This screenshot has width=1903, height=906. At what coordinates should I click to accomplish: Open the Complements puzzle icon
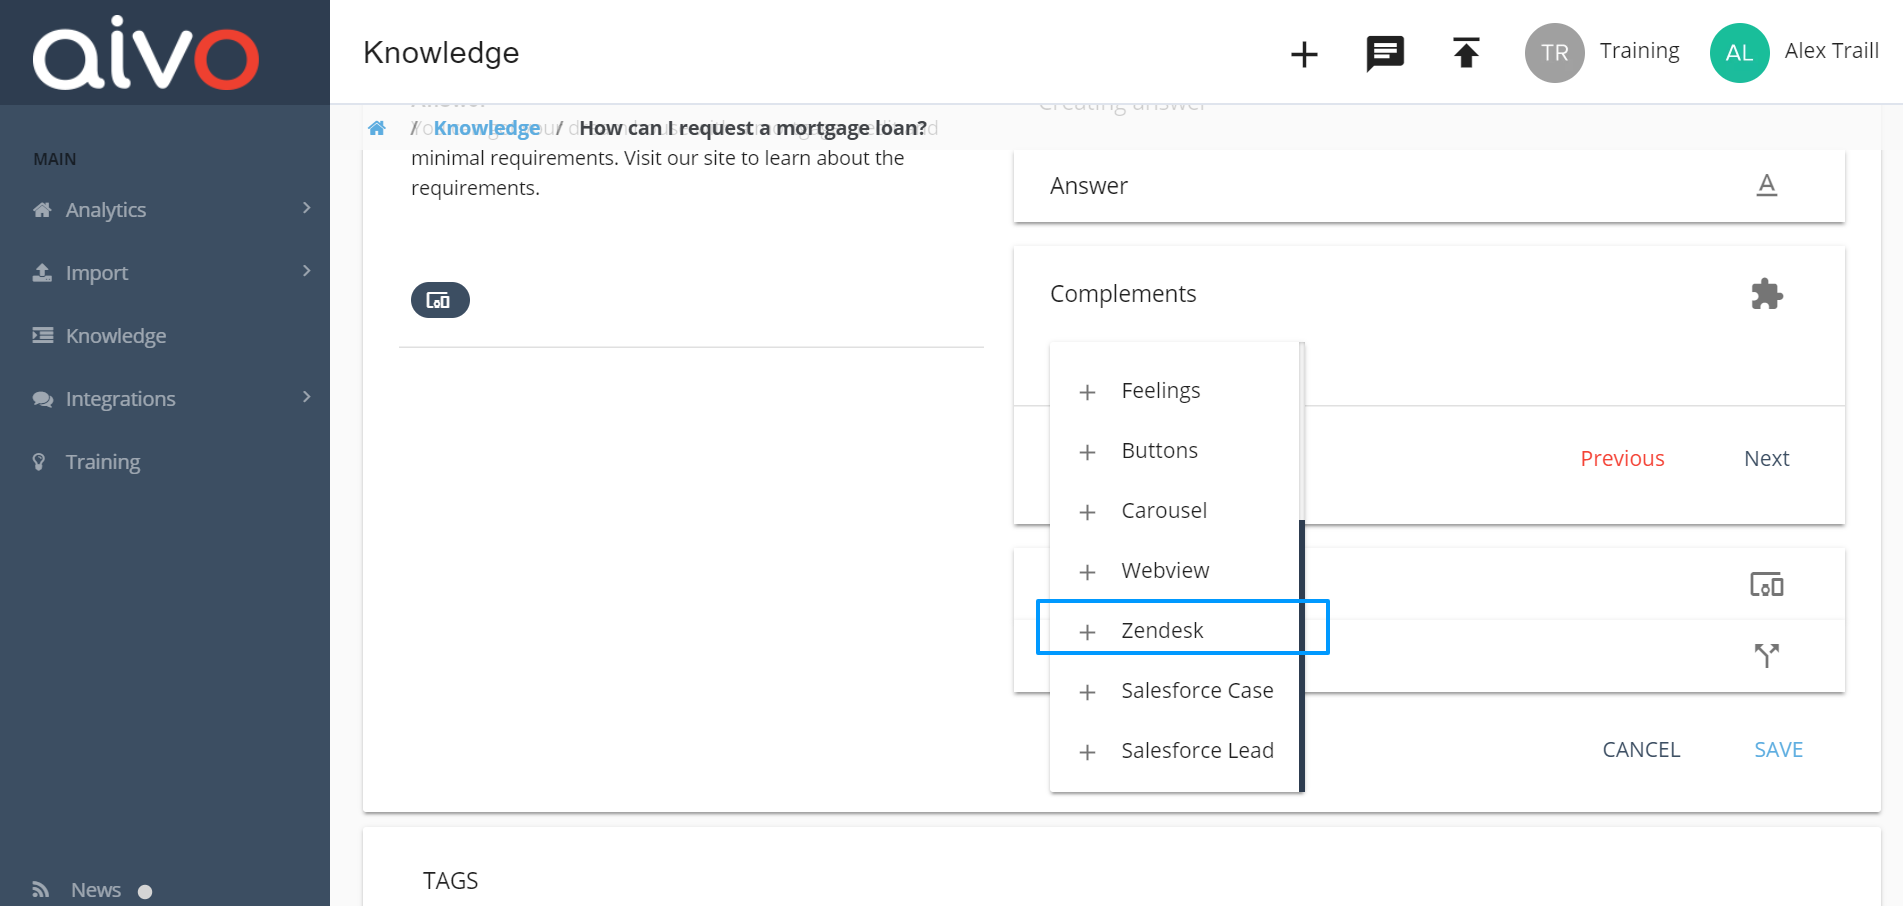tap(1766, 293)
